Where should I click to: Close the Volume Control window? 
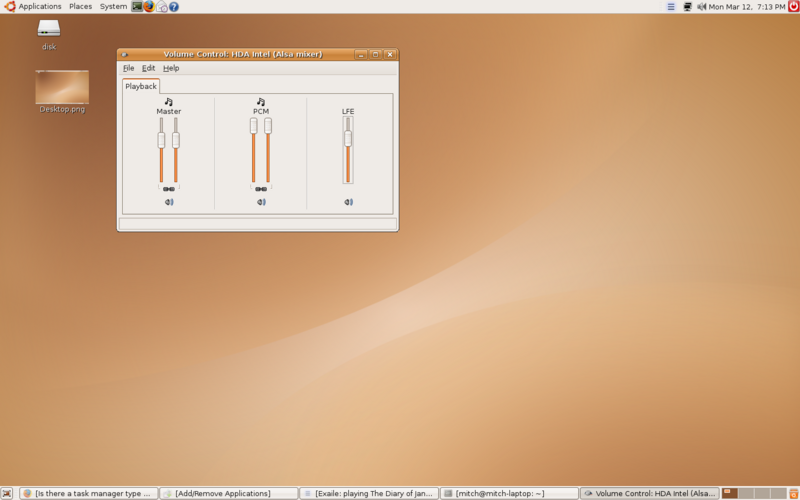point(390,55)
